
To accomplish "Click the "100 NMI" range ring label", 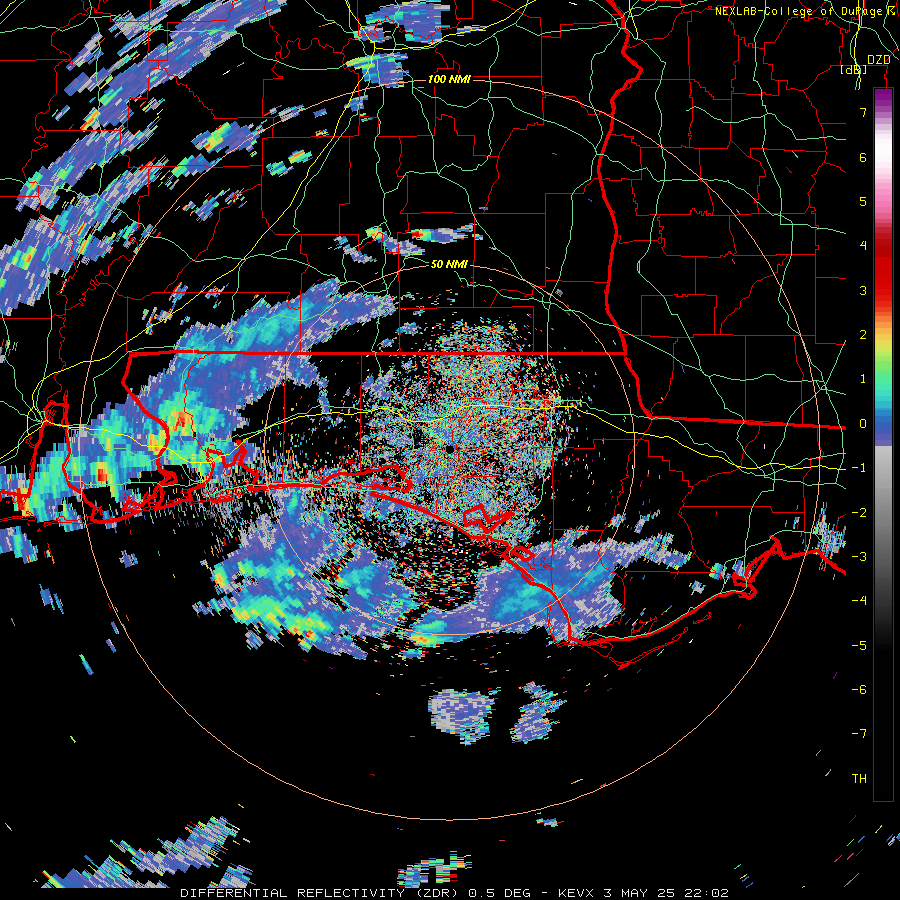I will pos(449,79).
